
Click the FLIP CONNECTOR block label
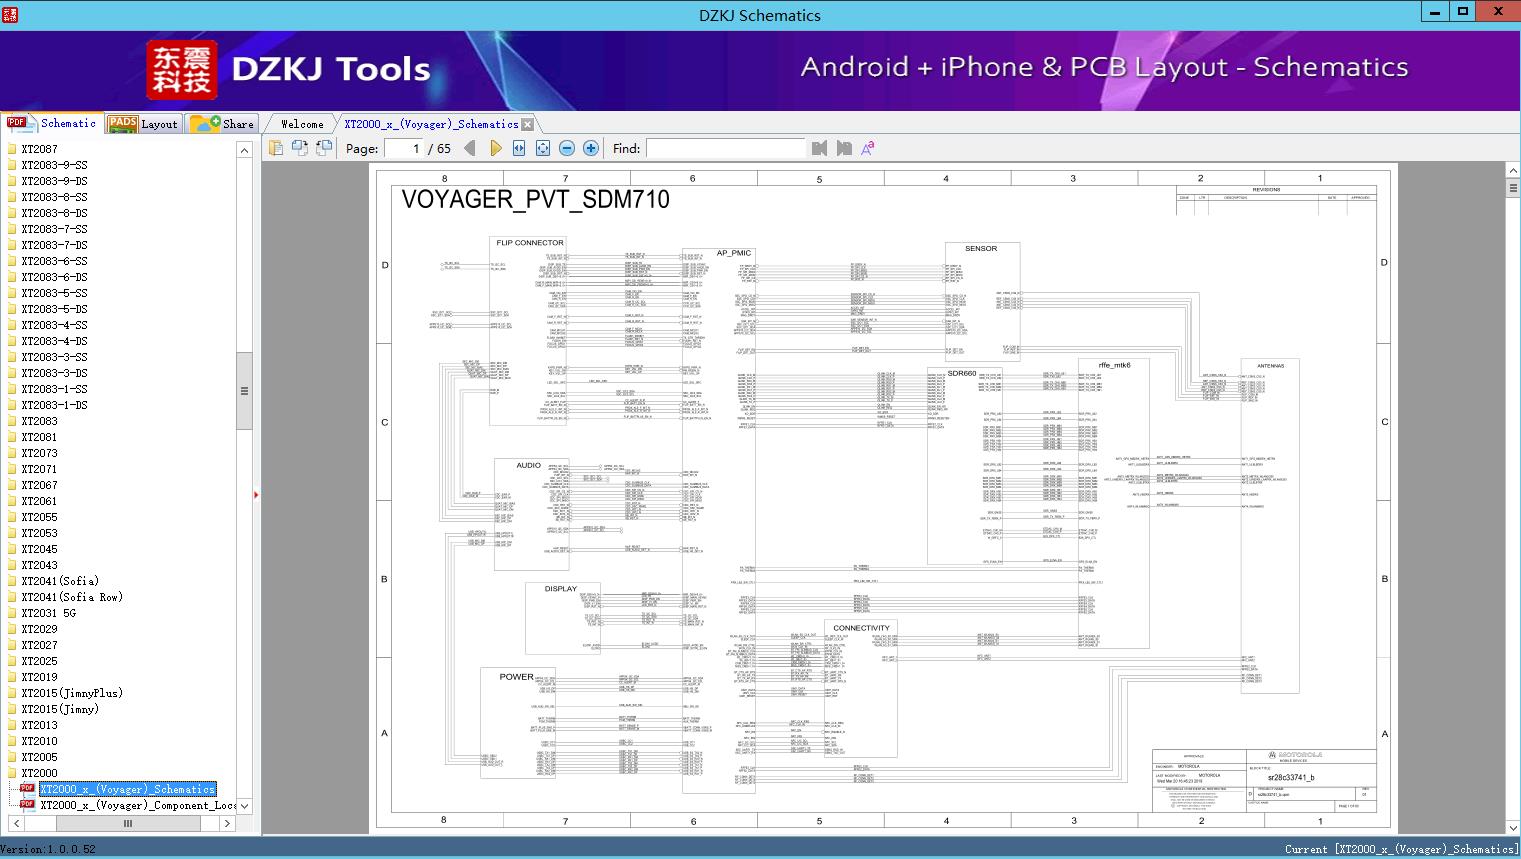530,243
